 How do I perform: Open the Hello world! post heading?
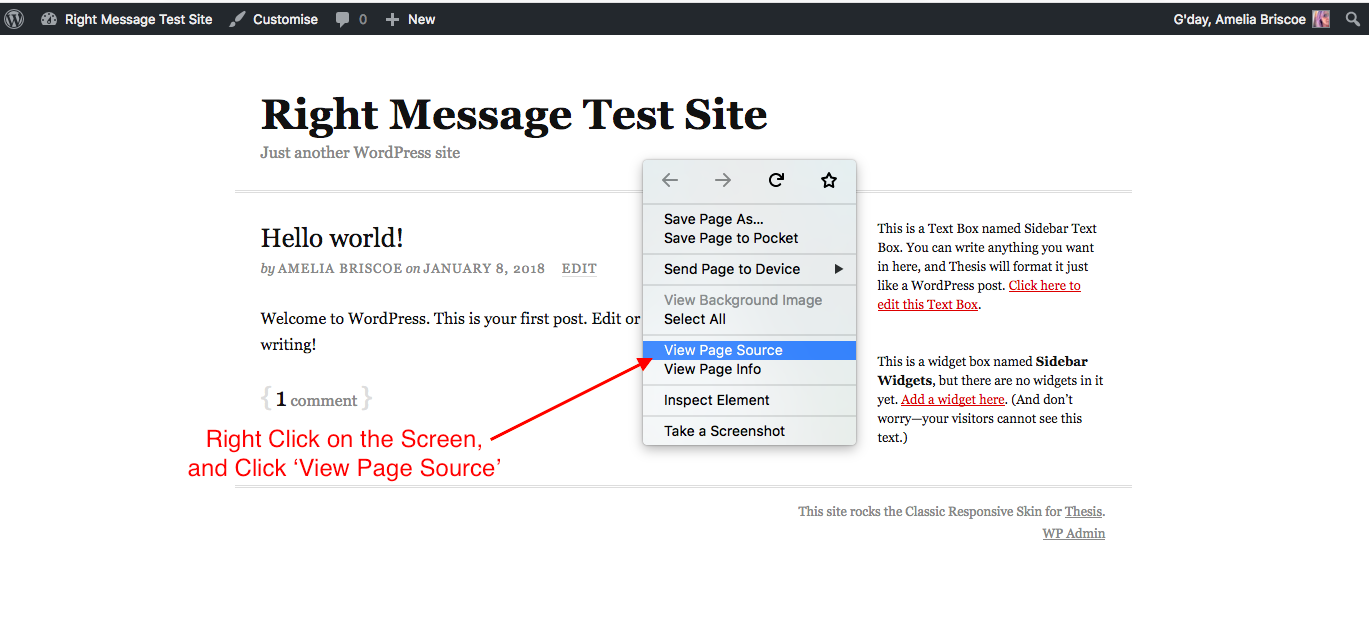(332, 238)
